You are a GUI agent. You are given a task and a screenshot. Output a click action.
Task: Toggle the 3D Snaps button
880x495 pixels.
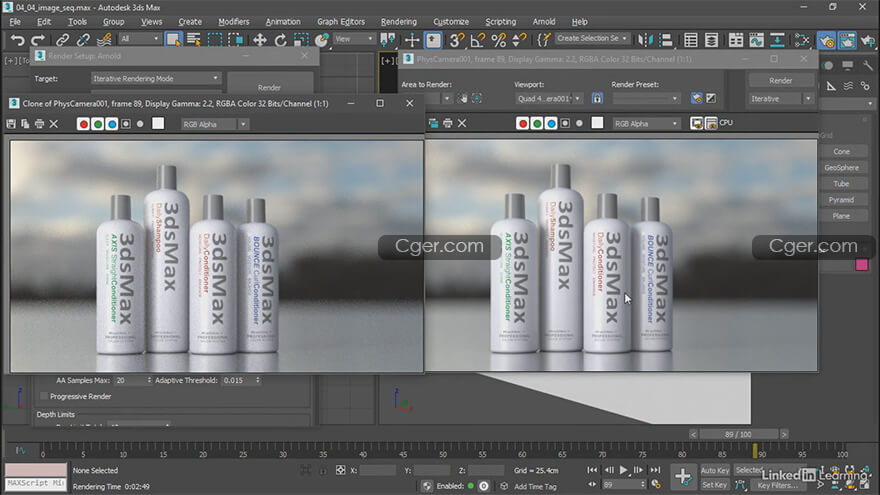[x=457, y=40]
